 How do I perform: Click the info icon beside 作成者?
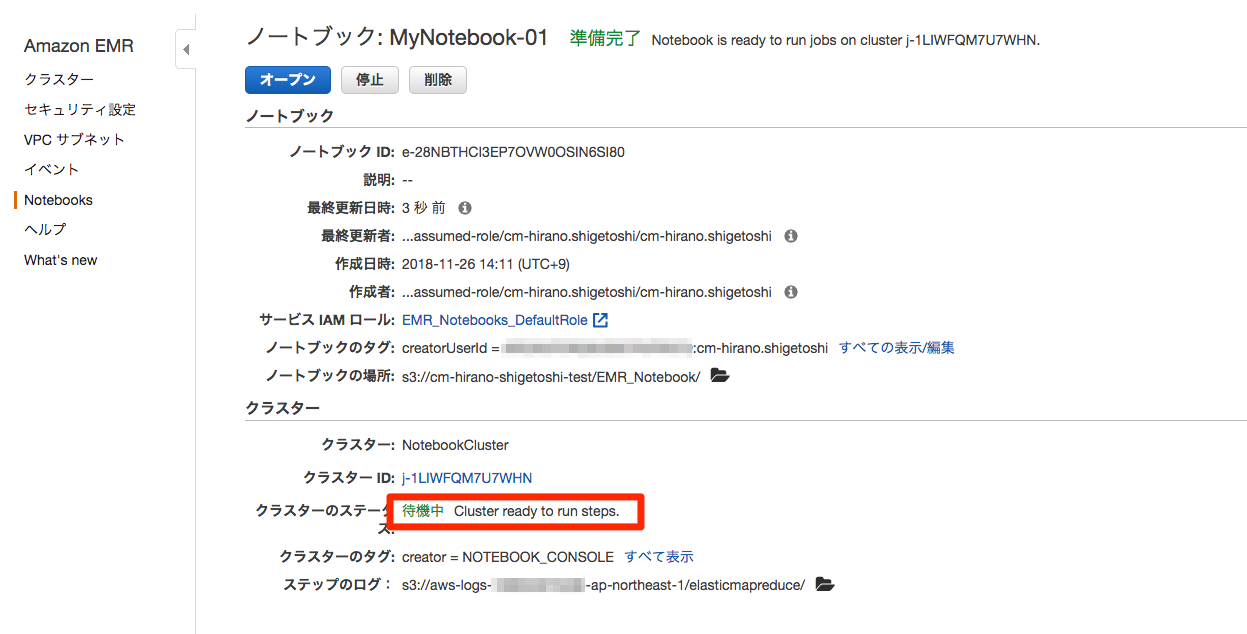pyautogui.click(x=789, y=291)
